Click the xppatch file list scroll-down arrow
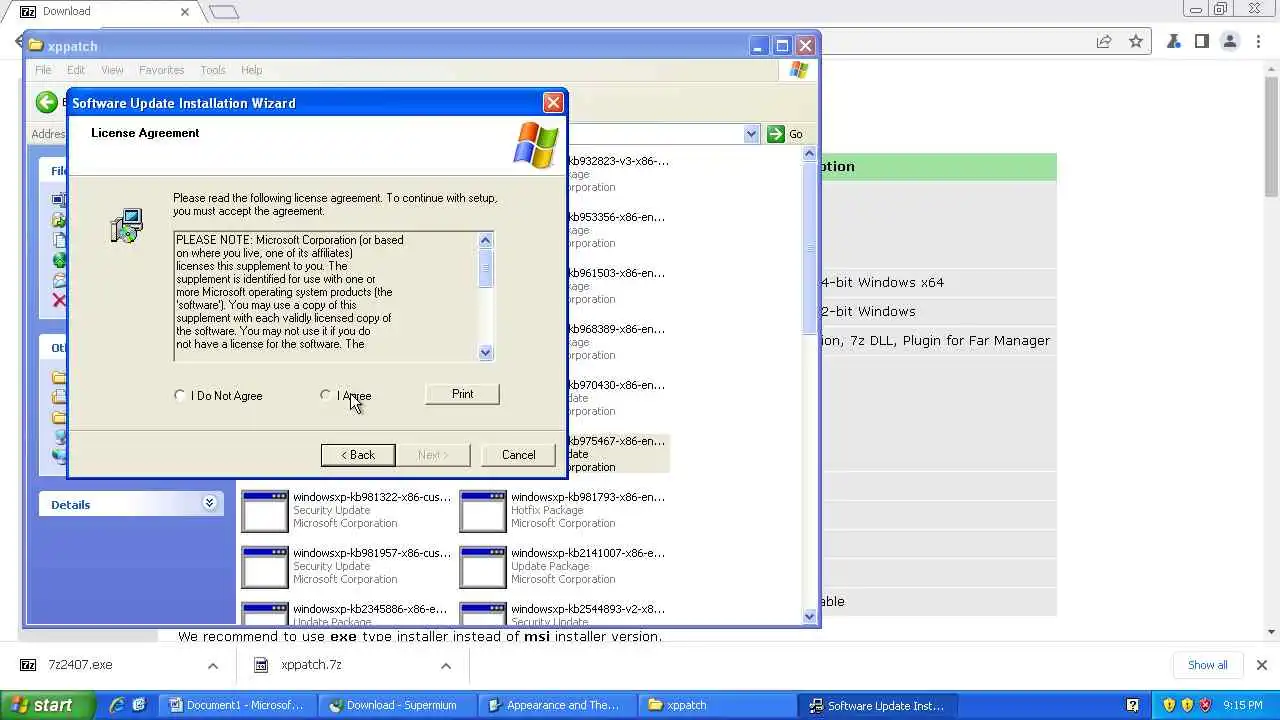The image size is (1280, 720). tap(810, 617)
